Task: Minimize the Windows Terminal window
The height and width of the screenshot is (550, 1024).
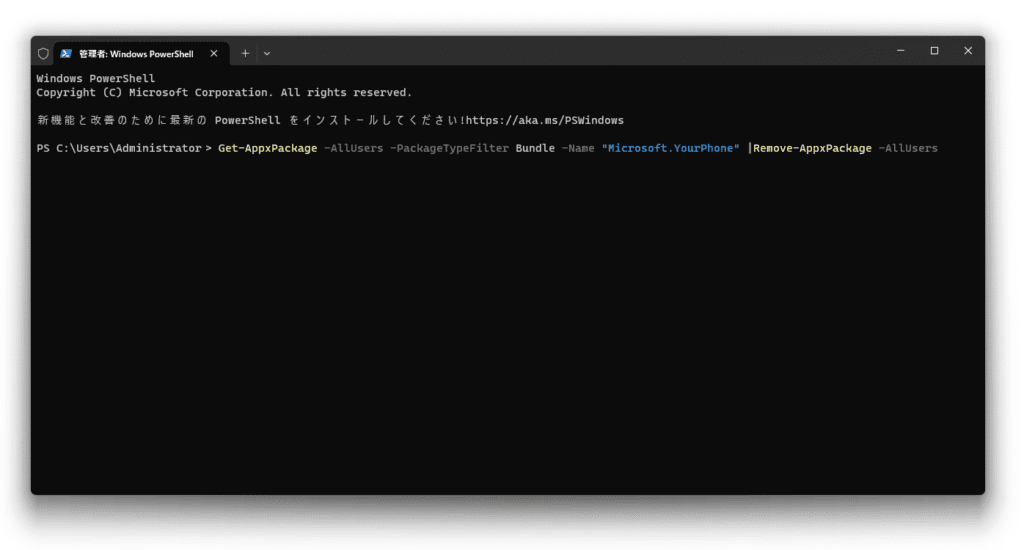Action: pos(901,50)
